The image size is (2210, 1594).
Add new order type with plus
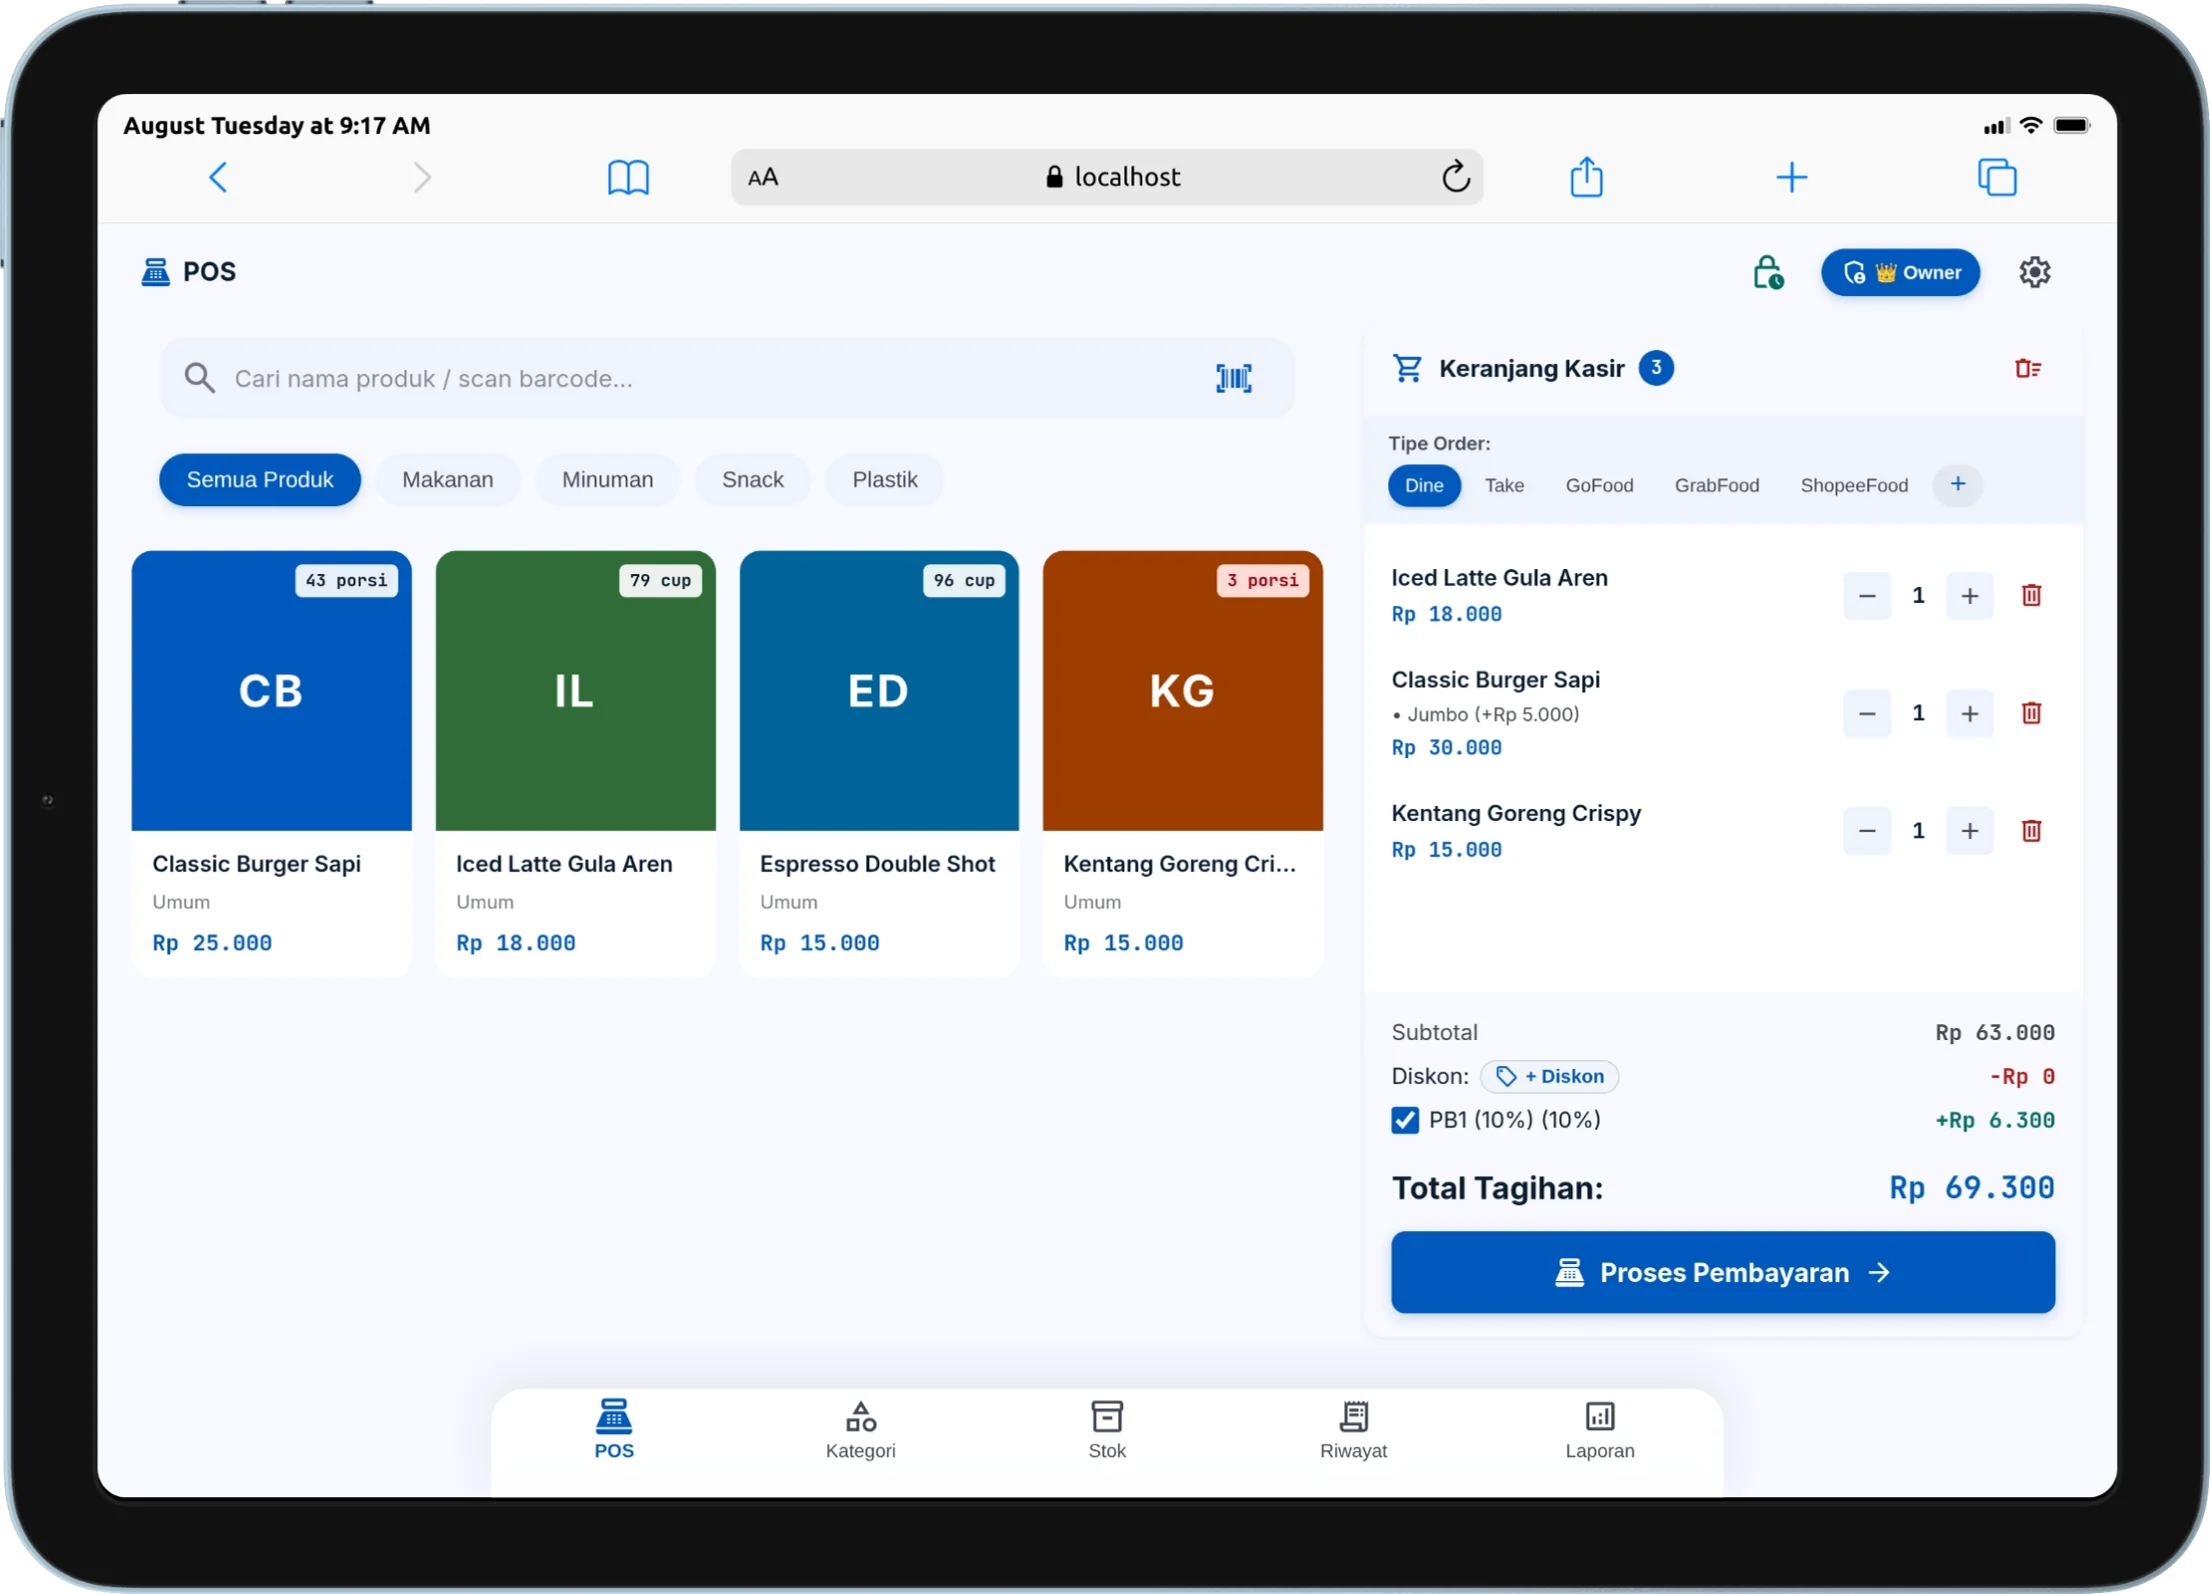click(1957, 485)
